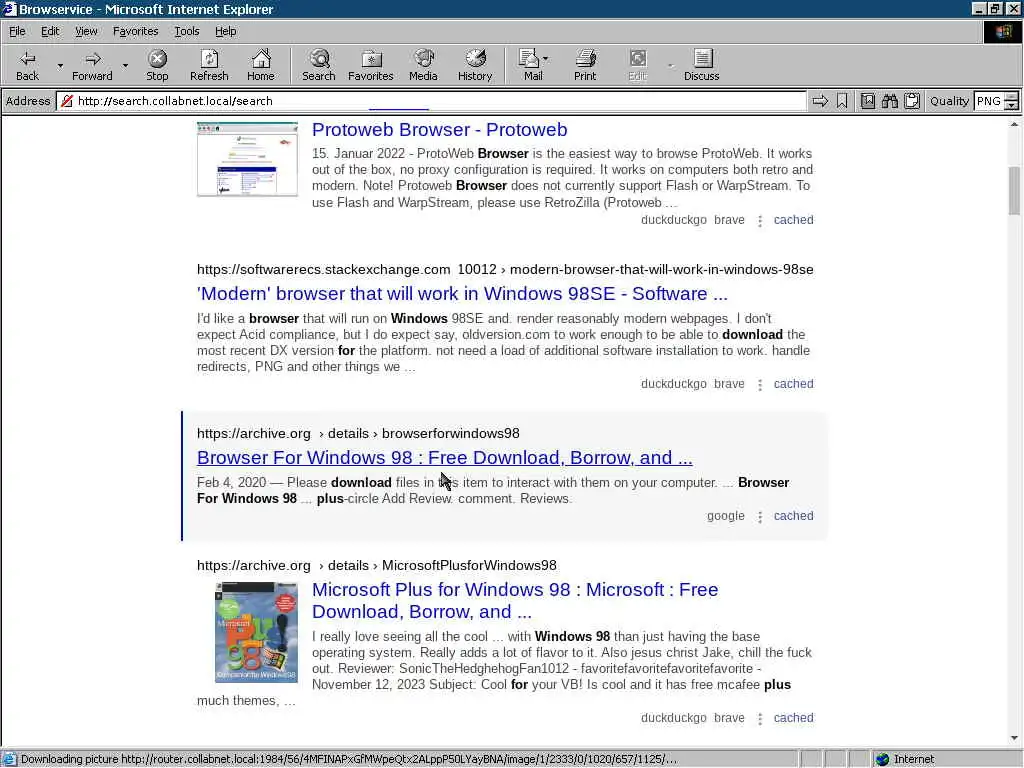Go to the Home page

tap(261, 65)
